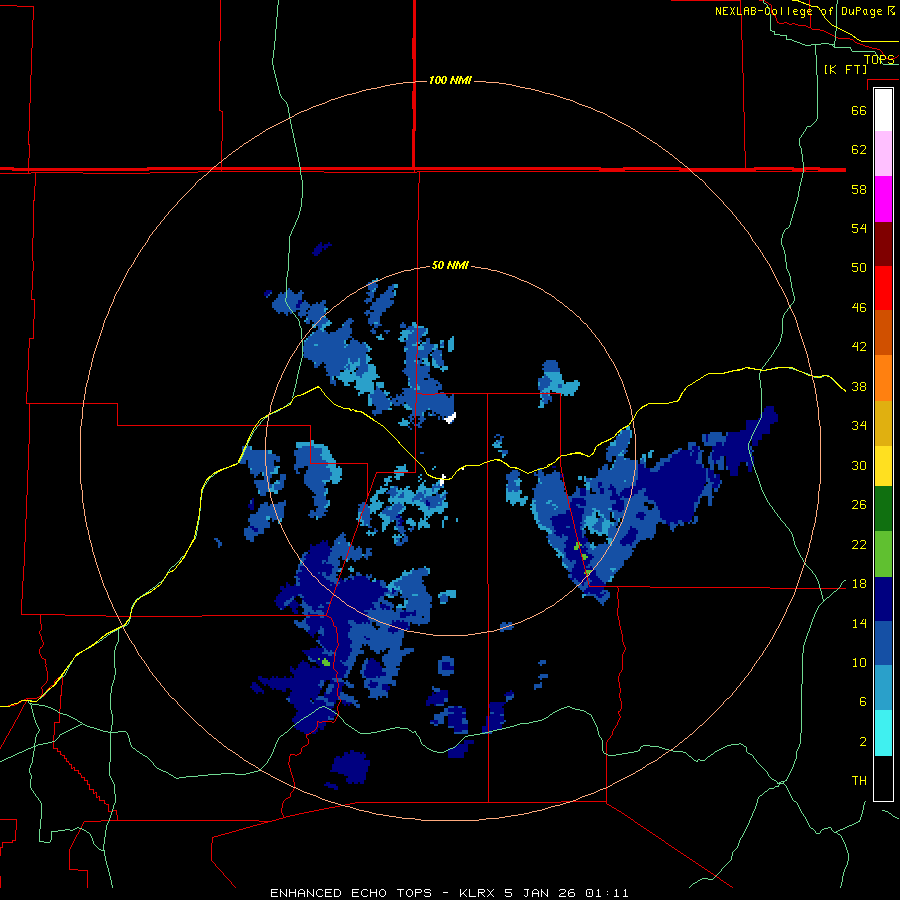
Task: Click the white swatch in the tops legend
Action: click(883, 110)
